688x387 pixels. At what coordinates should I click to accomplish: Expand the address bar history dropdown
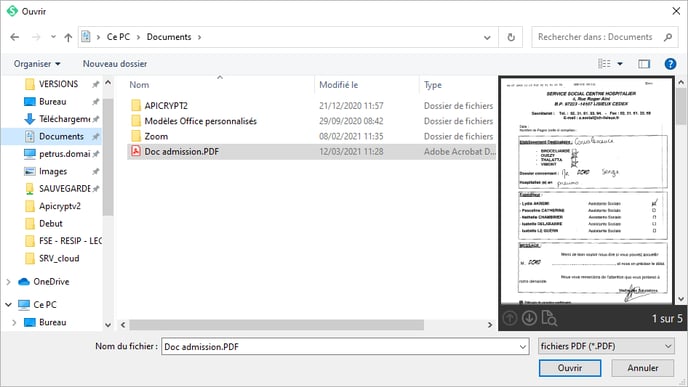tap(487, 37)
